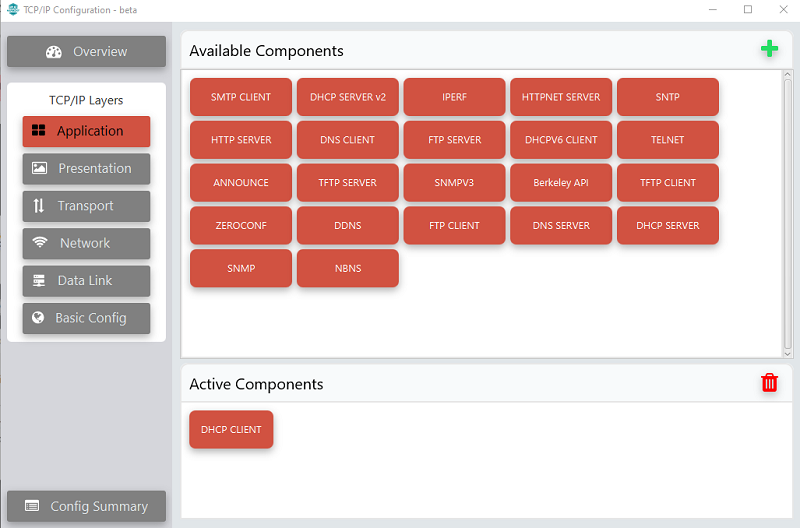The width and height of the screenshot is (800, 528).
Task: Select the Data Link server icon
Action: [x=39, y=280]
